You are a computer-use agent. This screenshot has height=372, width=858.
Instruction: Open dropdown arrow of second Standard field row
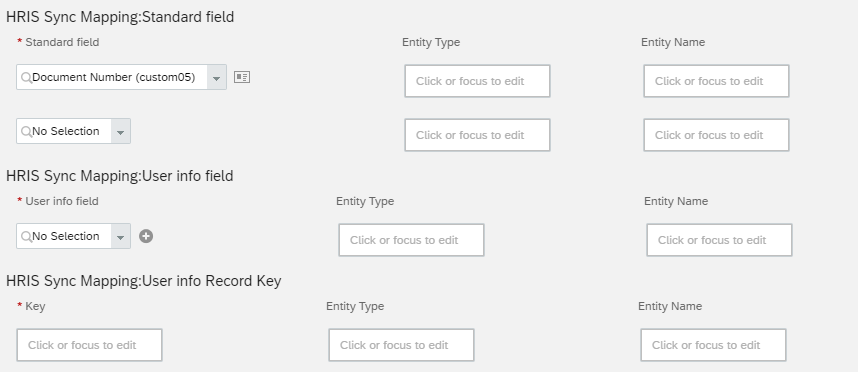coord(120,131)
